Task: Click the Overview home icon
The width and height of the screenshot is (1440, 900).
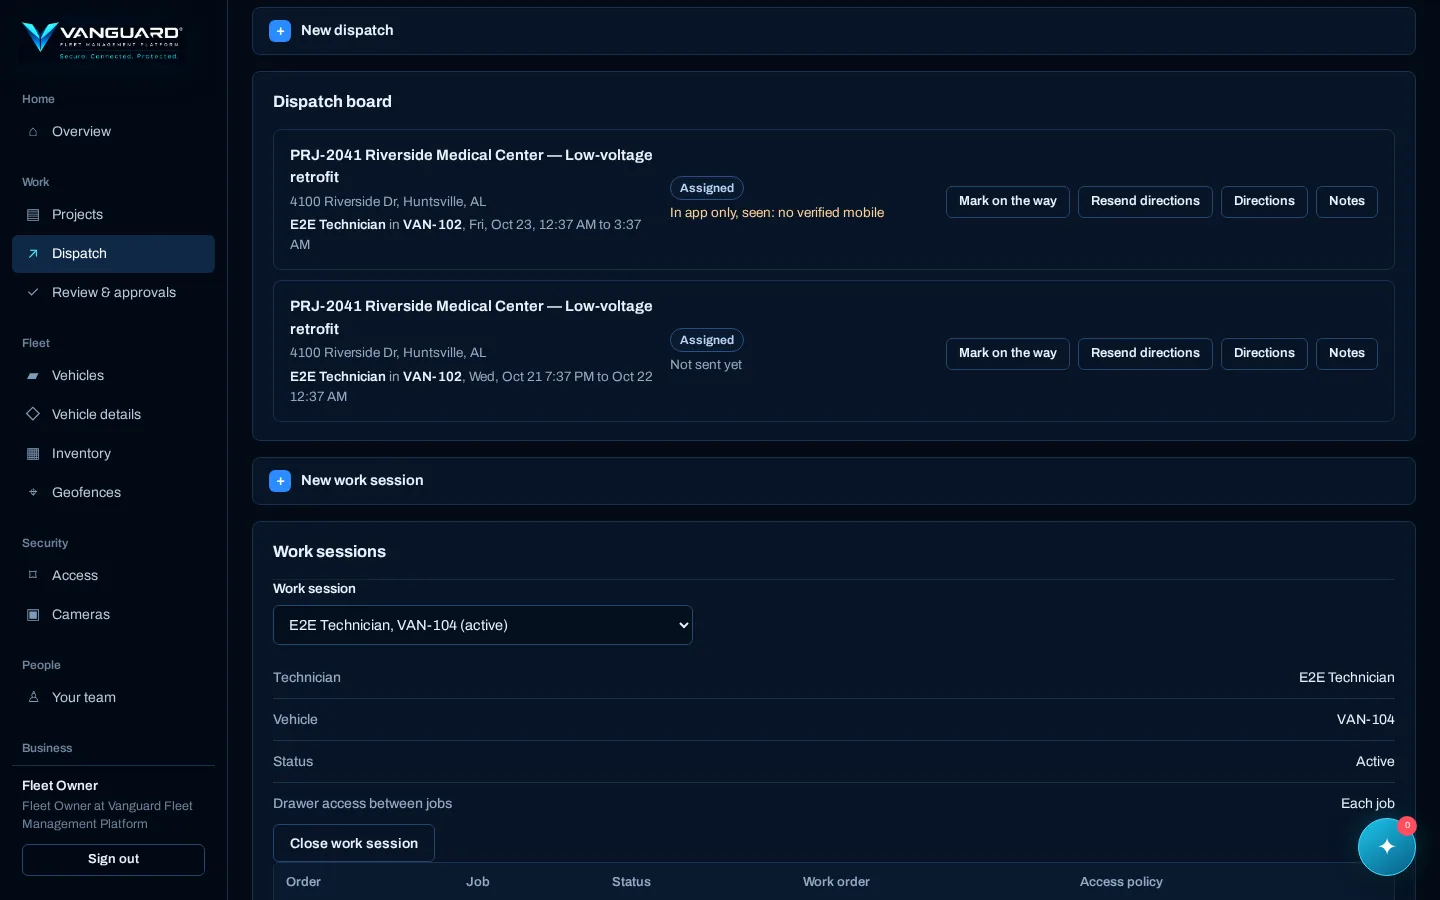Action: 33,132
